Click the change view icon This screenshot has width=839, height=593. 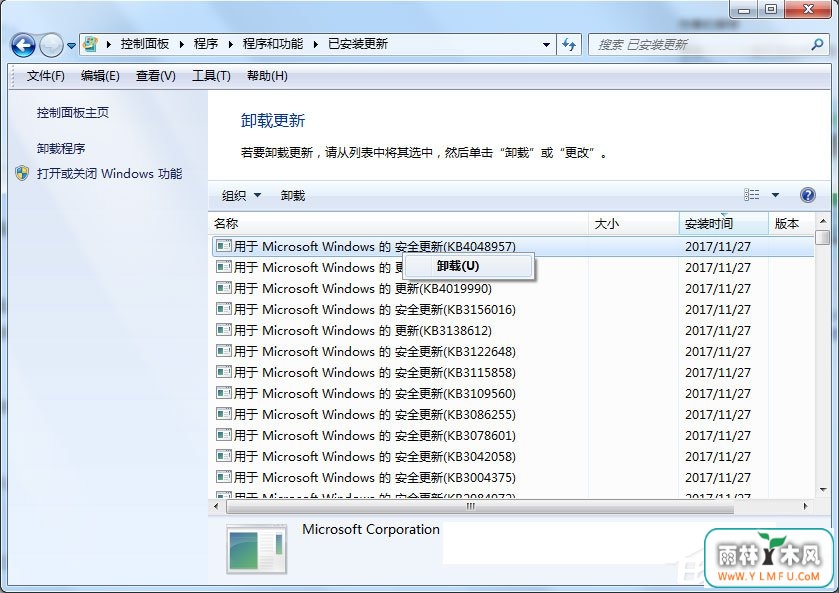coord(751,195)
